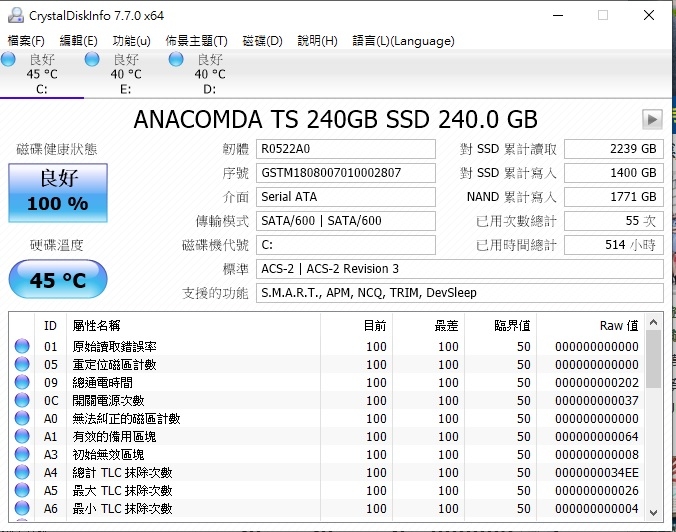Select the 總計 TLC 抹除次數 attribute row
Image resolution: width=676 pixels, height=532 pixels.
327,473
